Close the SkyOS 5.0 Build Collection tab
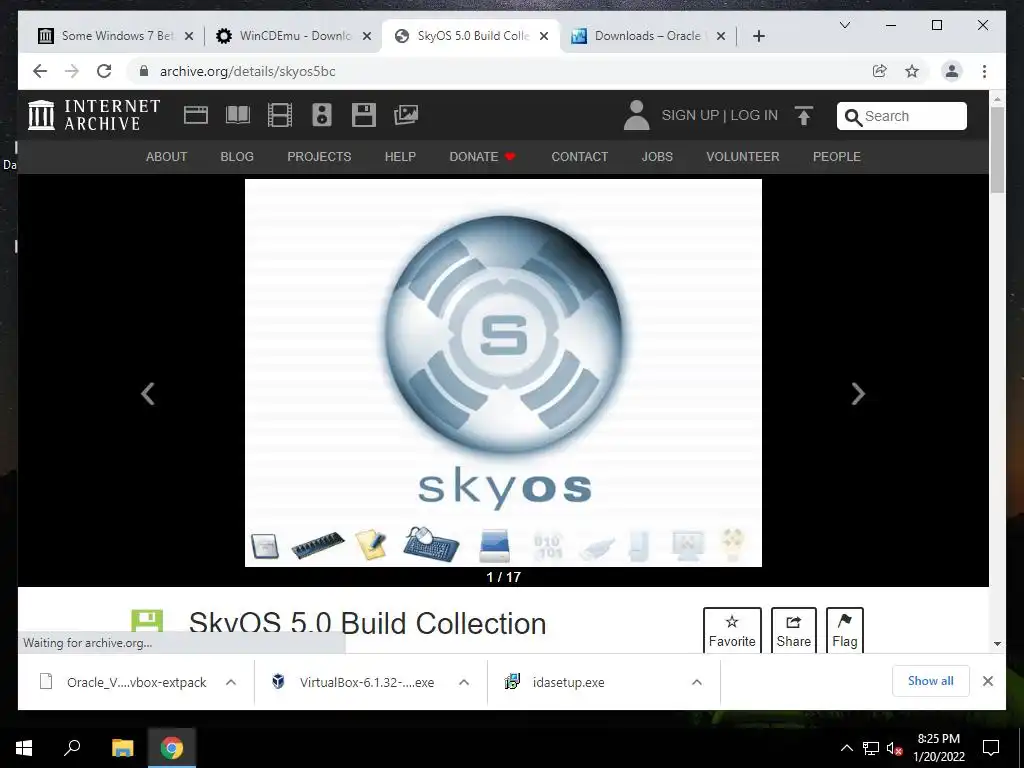The height and width of the screenshot is (768, 1024). pos(544,36)
